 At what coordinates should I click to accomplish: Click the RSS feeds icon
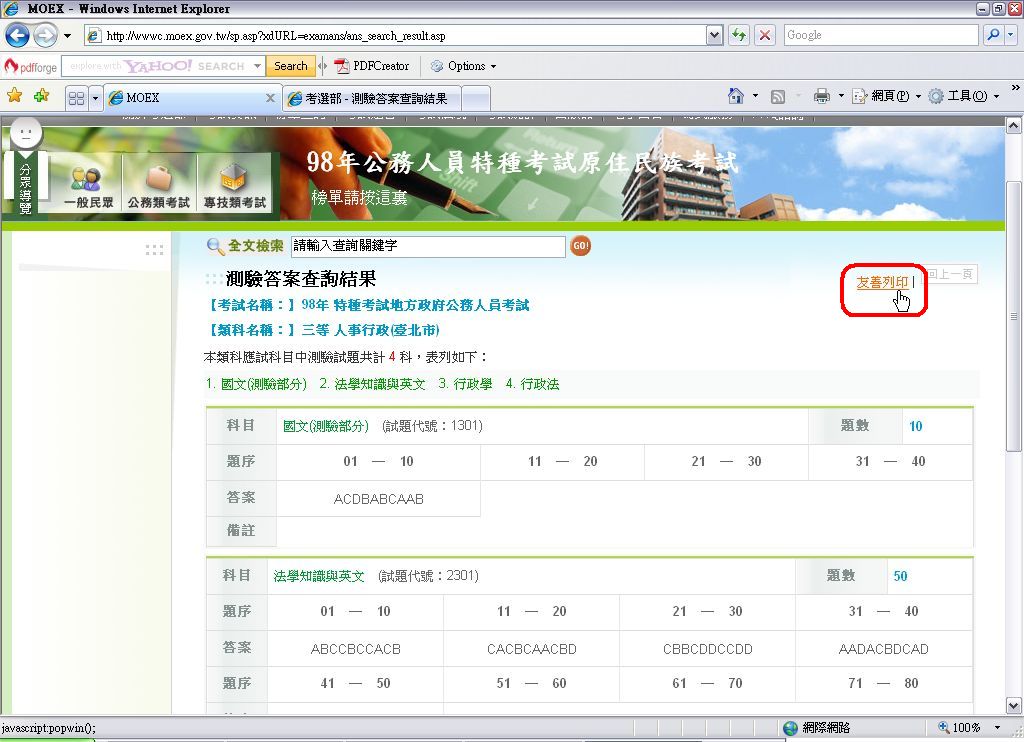778,97
